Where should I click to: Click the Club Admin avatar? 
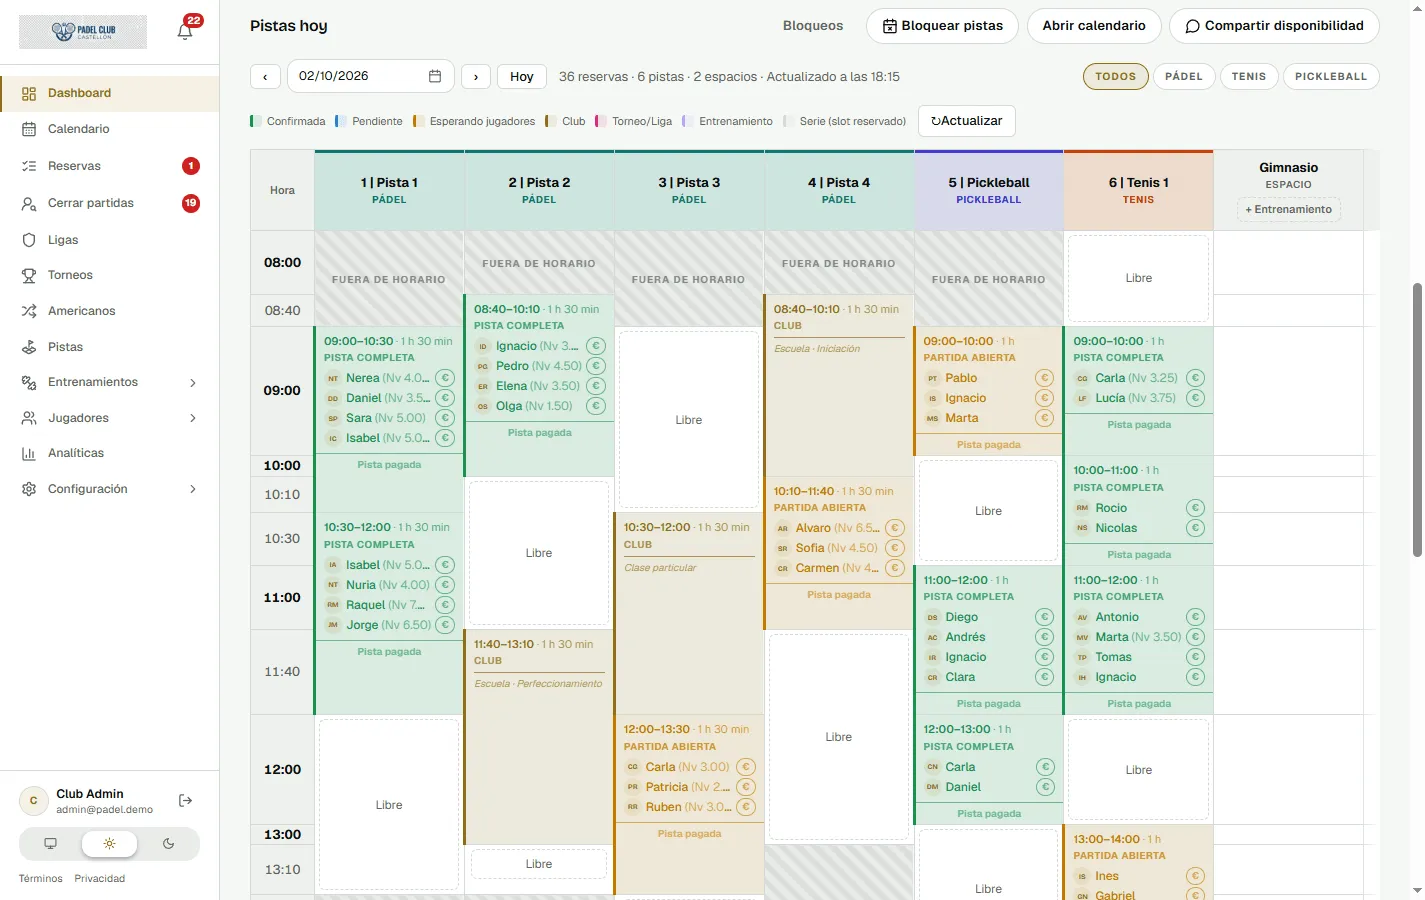click(33, 801)
